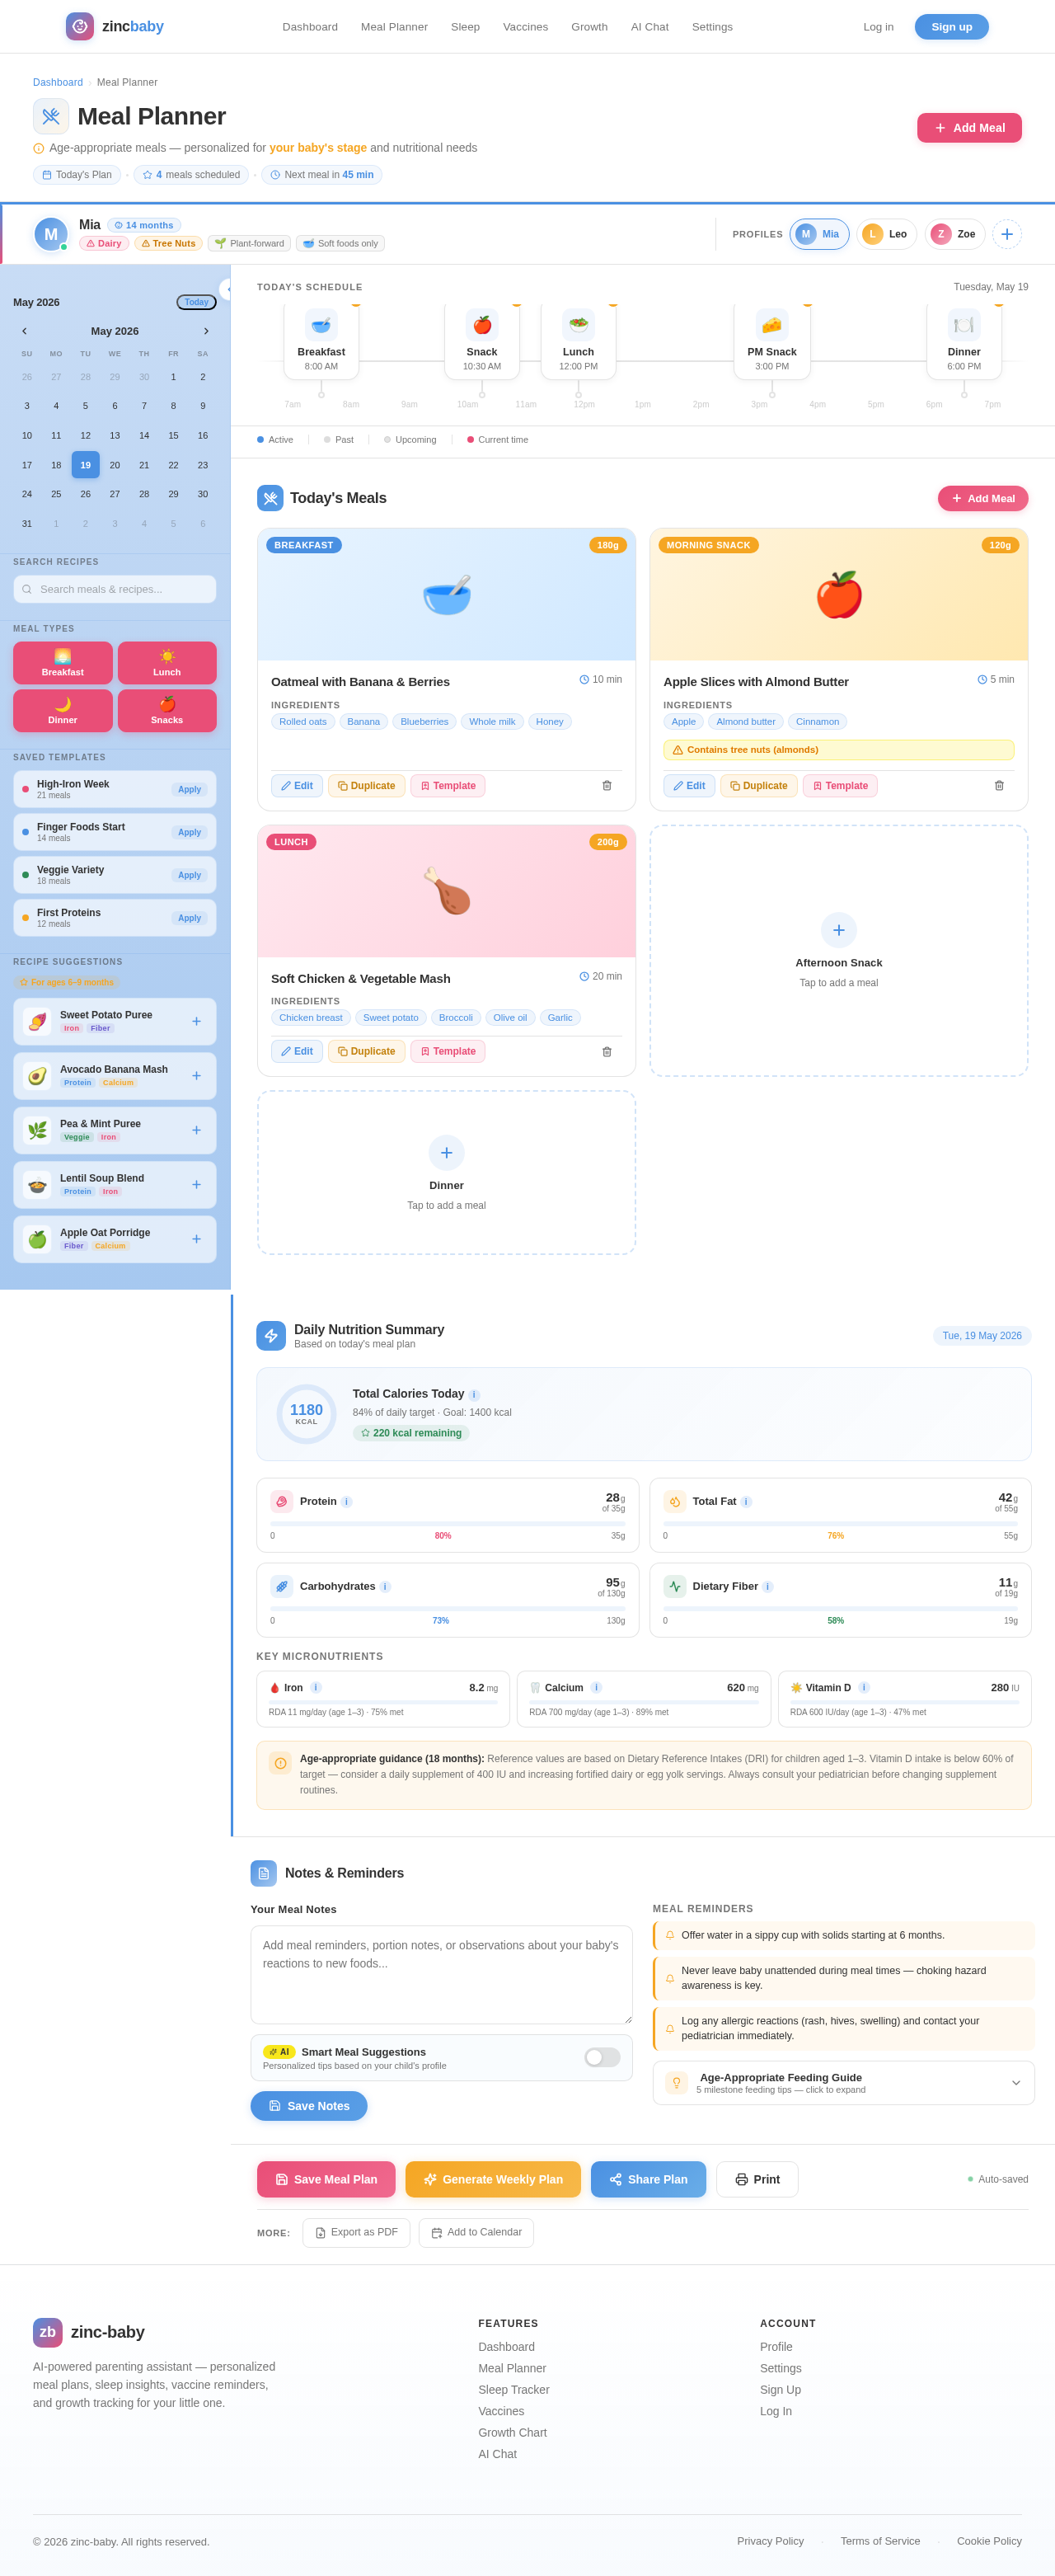Click the Carbohydrates progress bar
1055x2576 pixels.
(447, 1608)
